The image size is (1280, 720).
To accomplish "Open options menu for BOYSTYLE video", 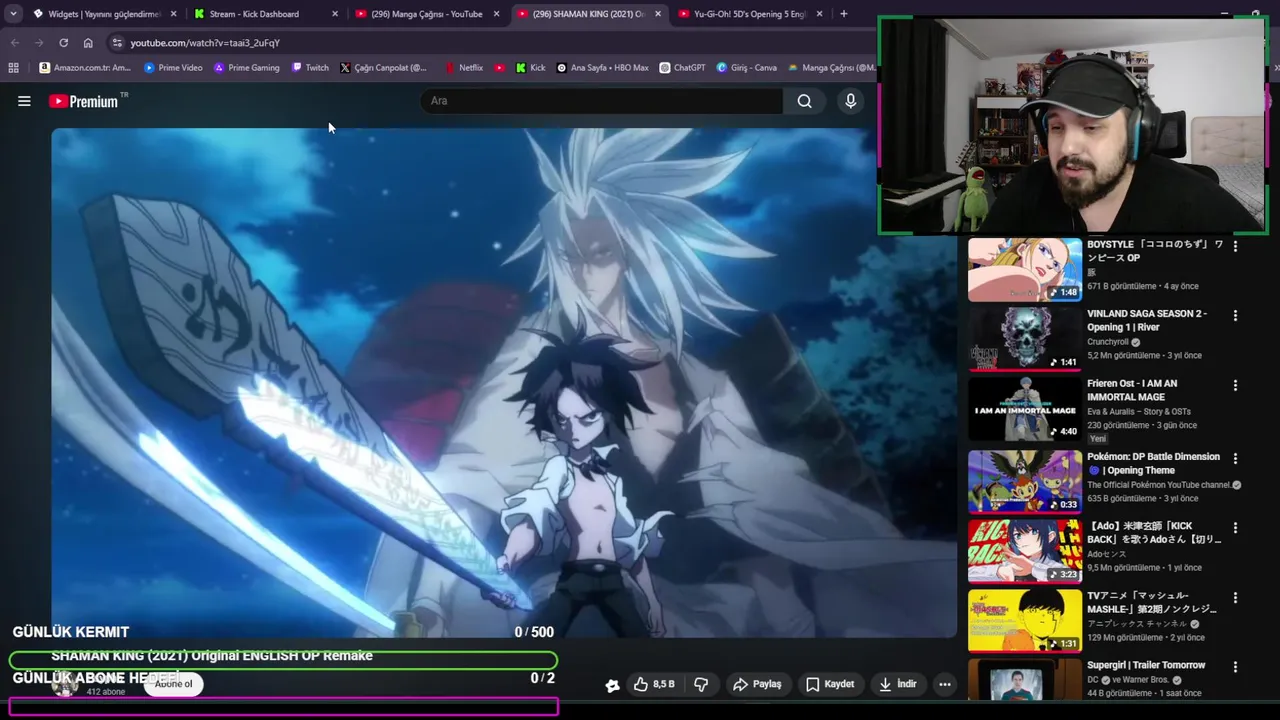I will [x=1235, y=246].
